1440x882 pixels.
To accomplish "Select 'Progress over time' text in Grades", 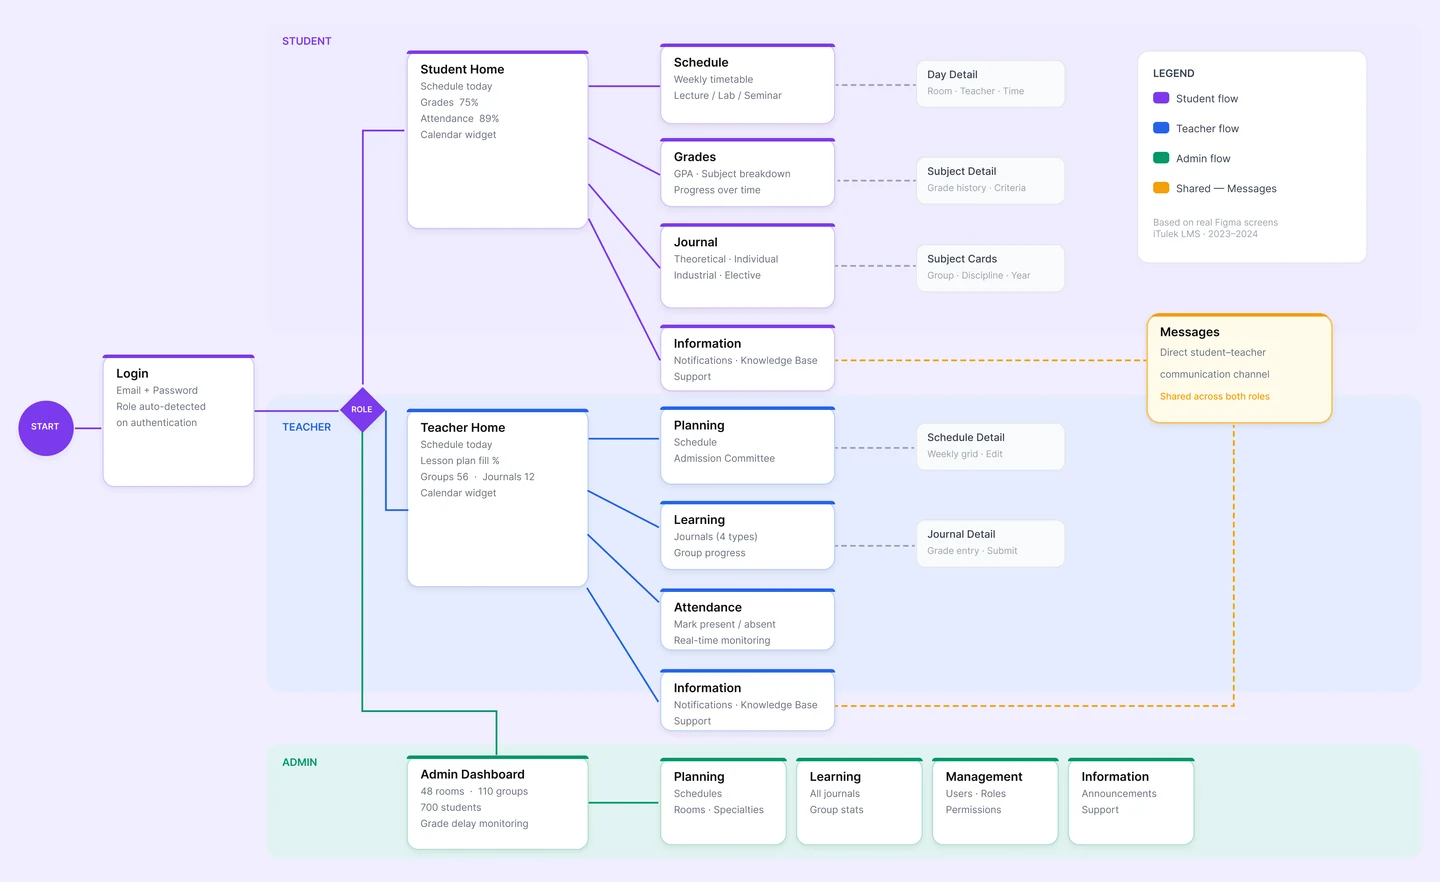I will click(x=717, y=190).
